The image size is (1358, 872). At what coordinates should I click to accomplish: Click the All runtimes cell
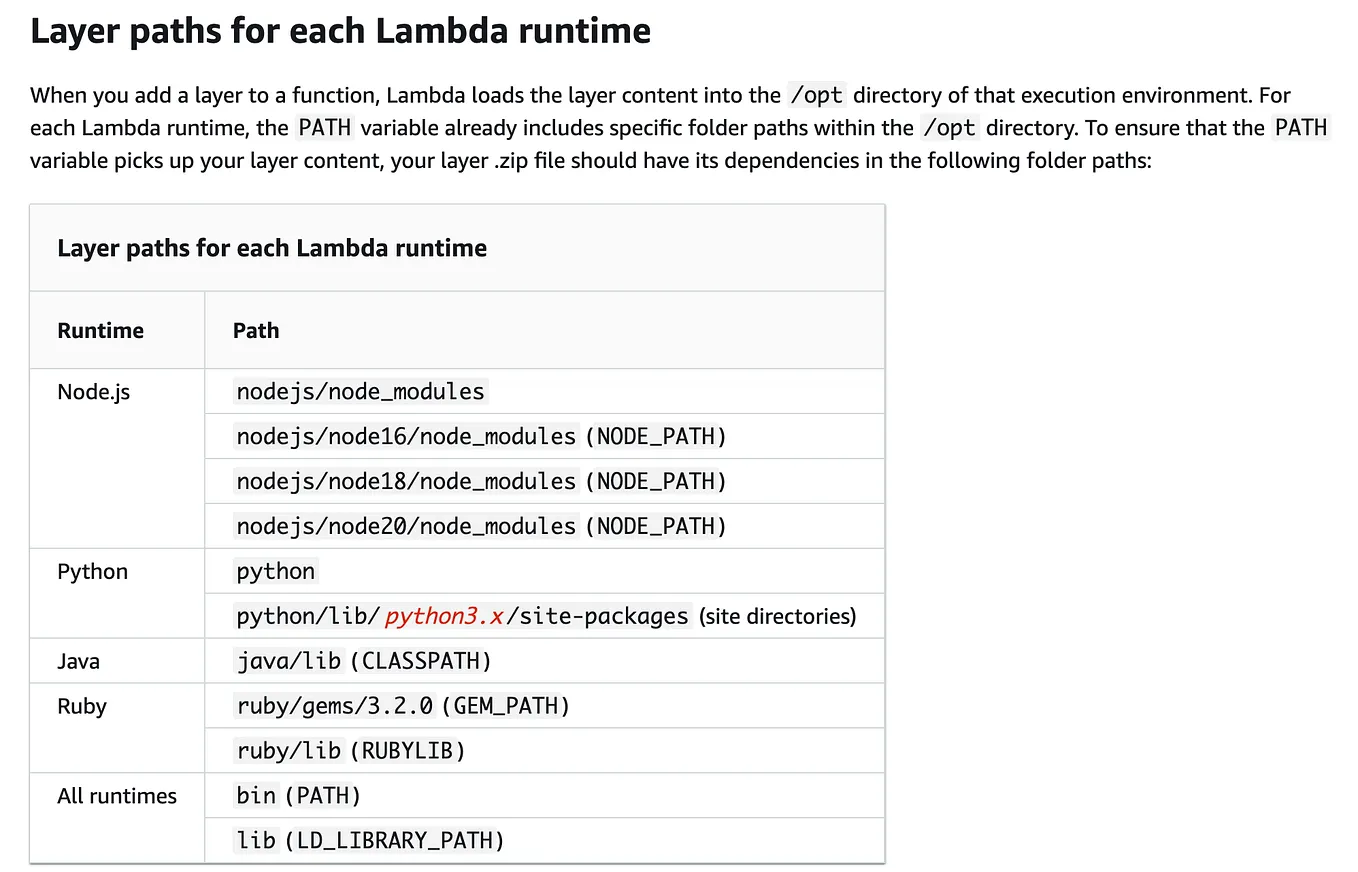coord(116,796)
